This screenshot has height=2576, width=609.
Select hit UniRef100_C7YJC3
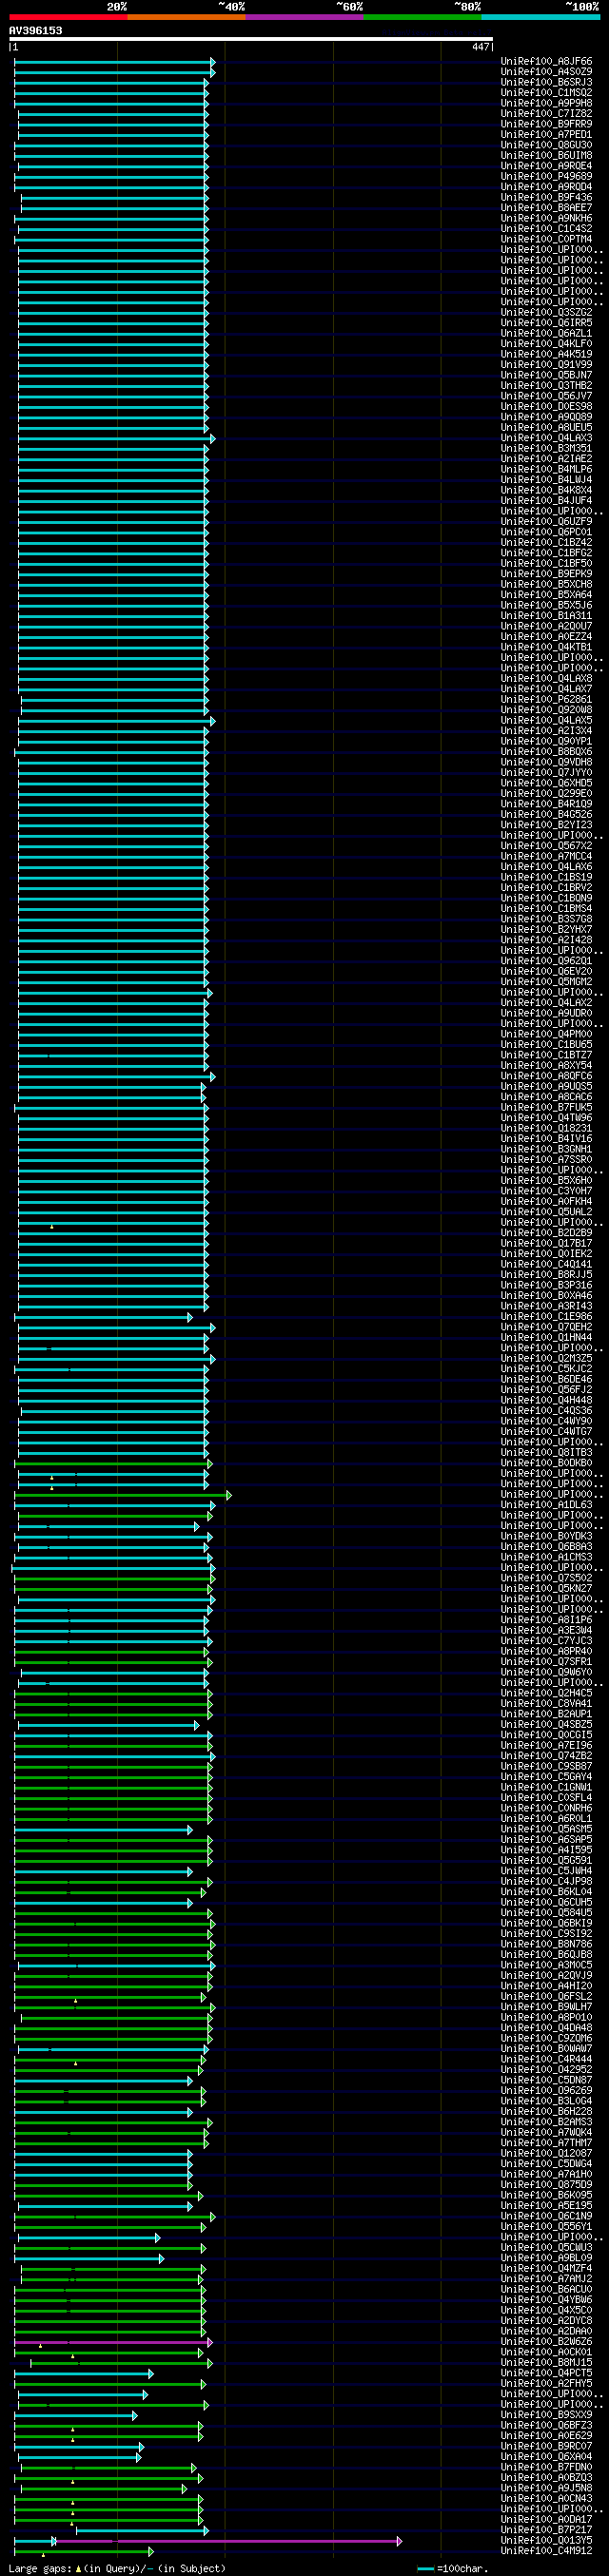[x=546, y=1641]
